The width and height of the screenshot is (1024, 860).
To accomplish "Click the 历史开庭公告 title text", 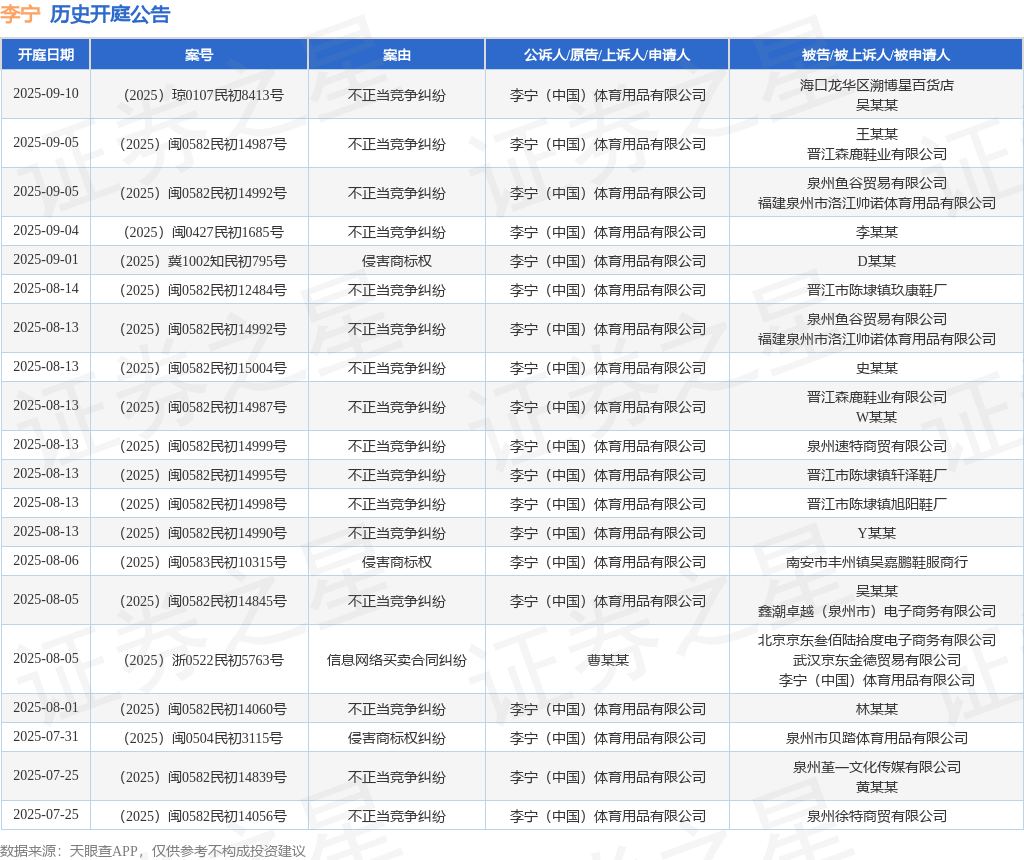I will click(110, 14).
